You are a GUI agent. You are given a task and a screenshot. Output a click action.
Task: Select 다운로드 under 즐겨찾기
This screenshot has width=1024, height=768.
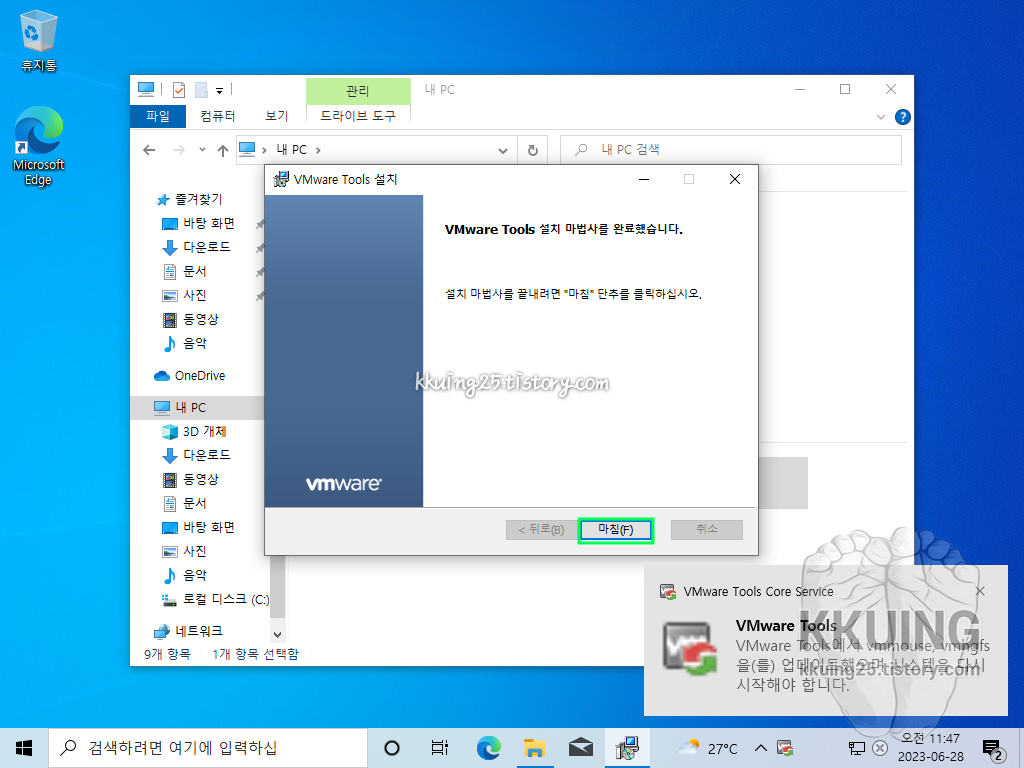206,248
